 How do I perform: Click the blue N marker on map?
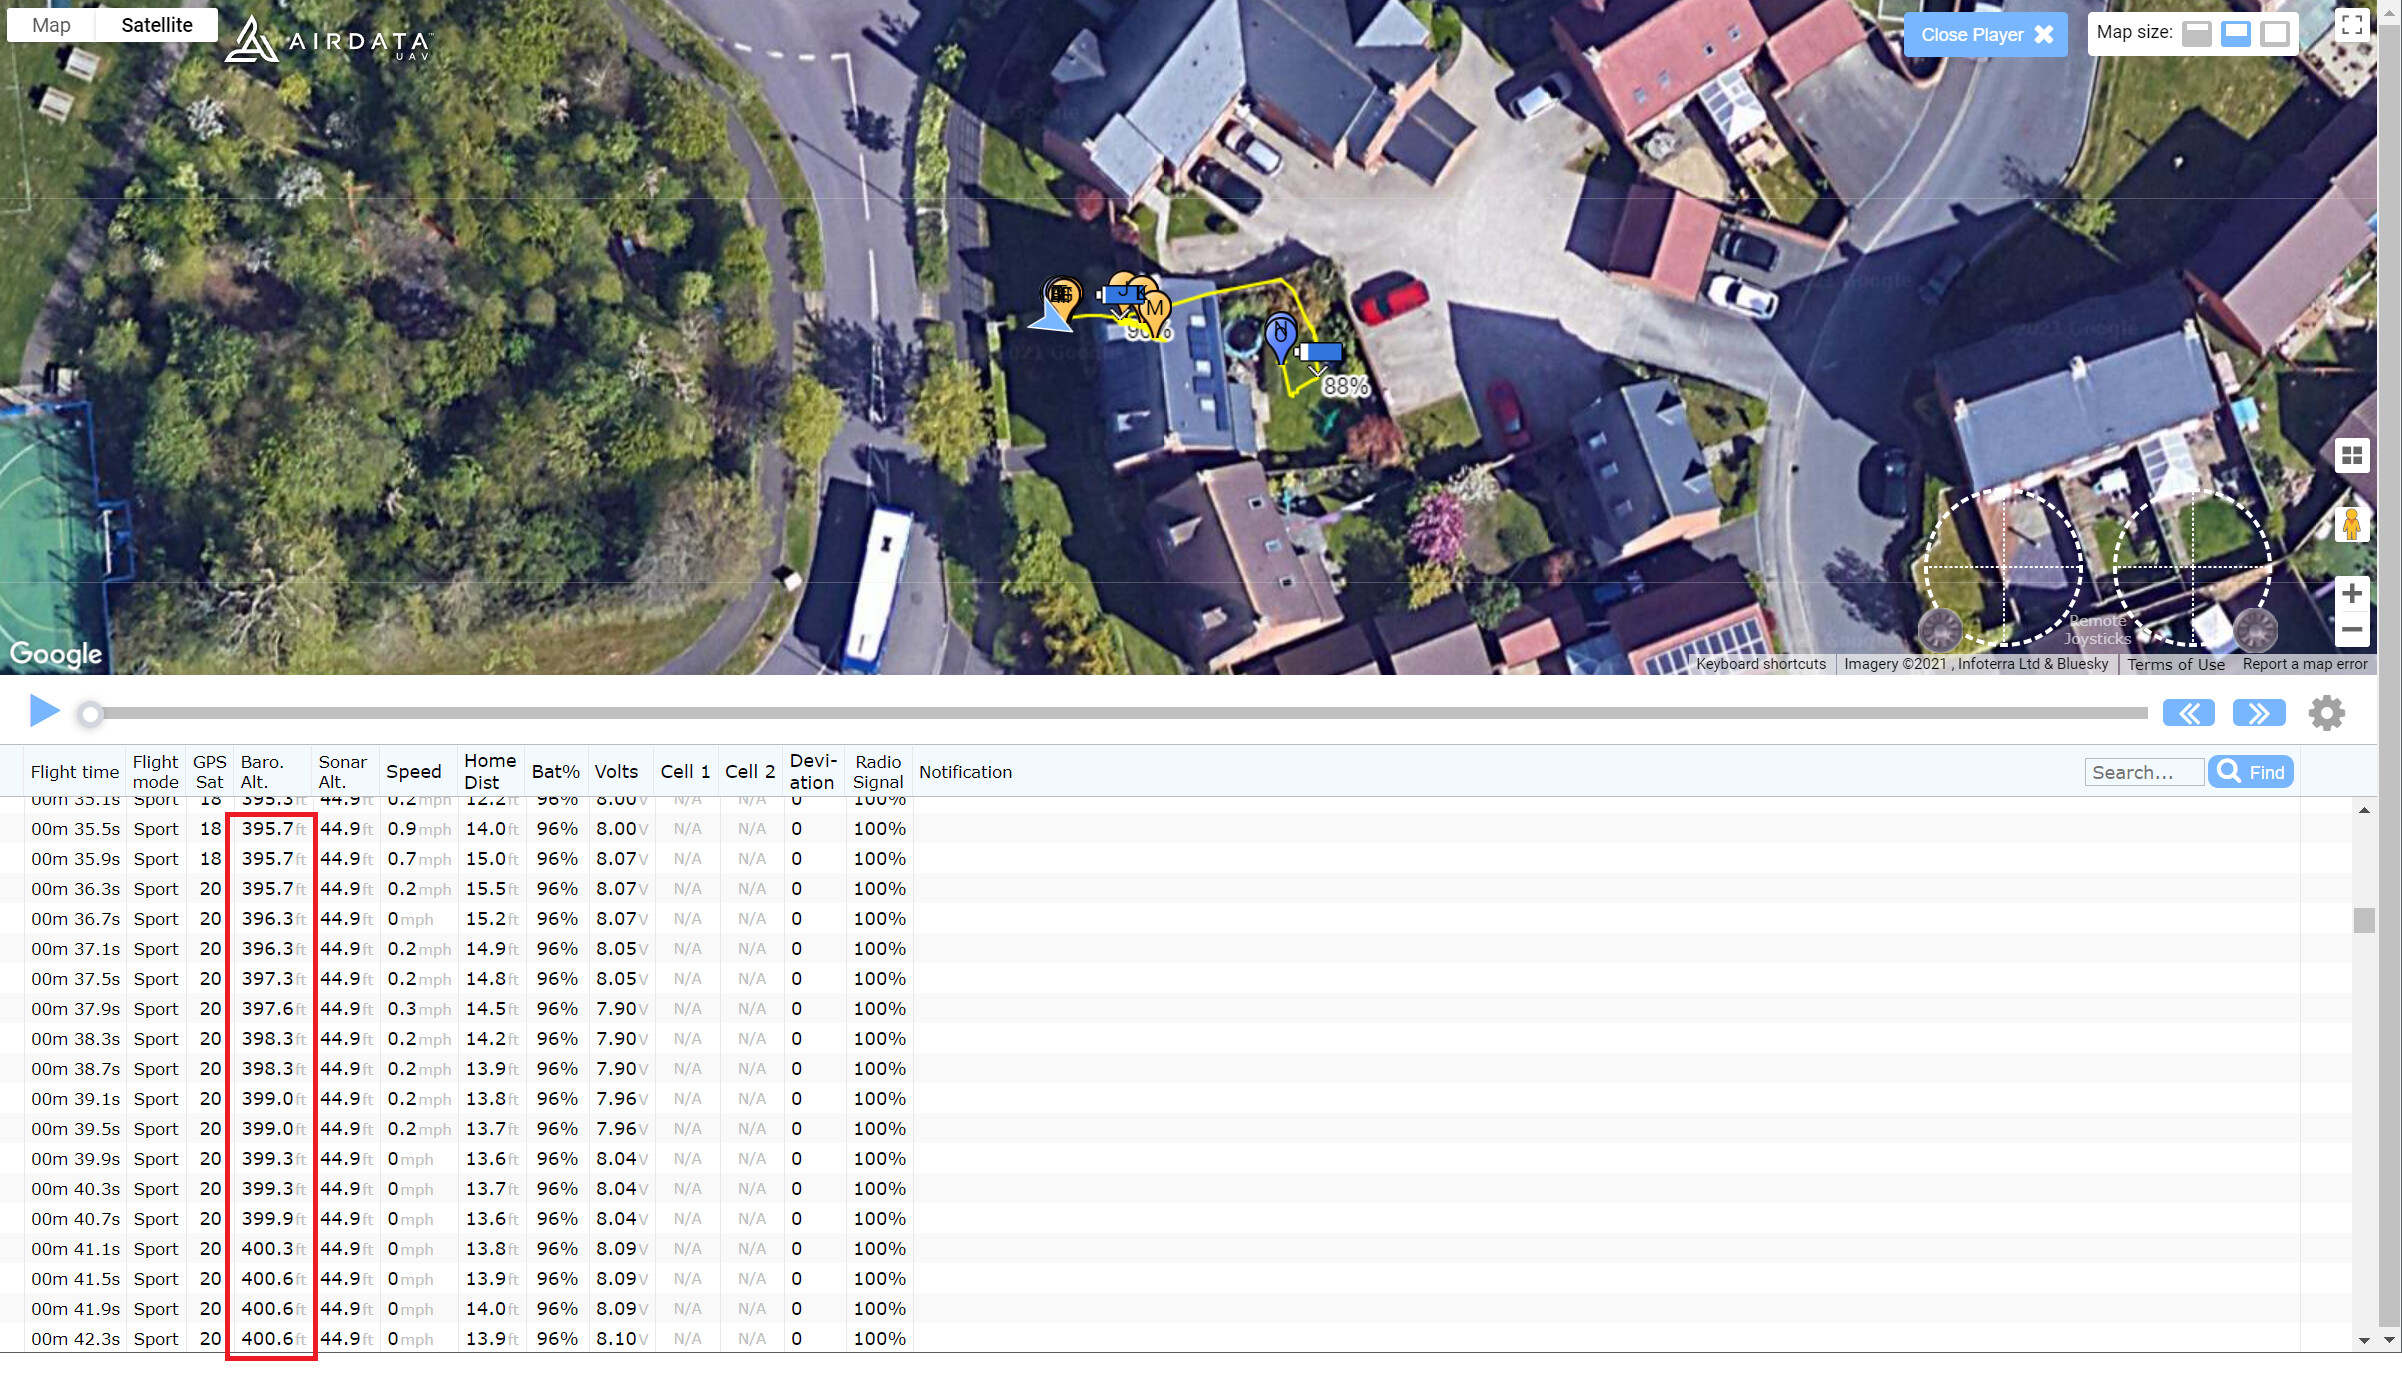(x=1280, y=334)
